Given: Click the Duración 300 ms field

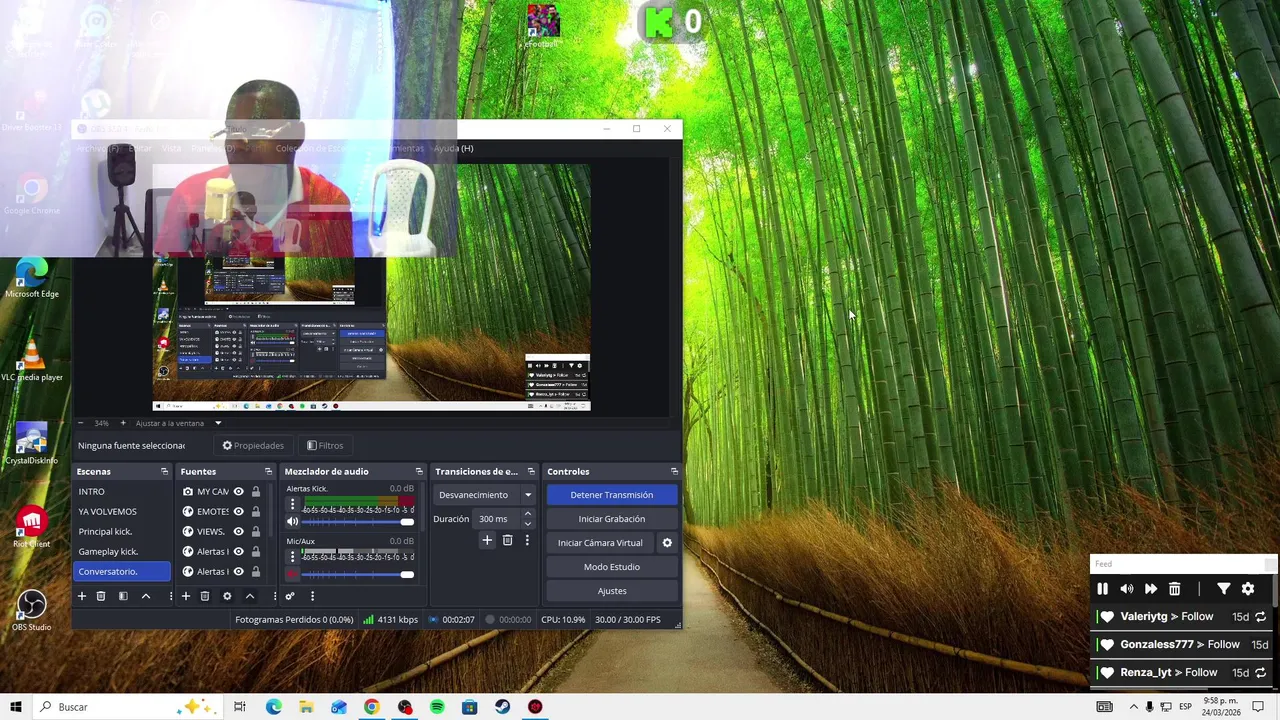Looking at the screenshot, I should coord(497,519).
